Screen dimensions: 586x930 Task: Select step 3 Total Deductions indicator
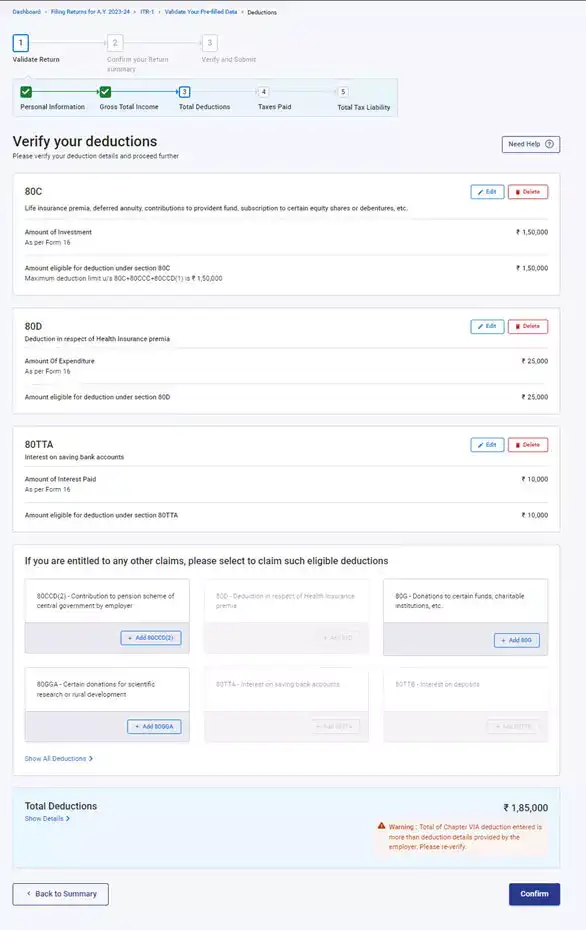pyautogui.click(x=184, y=92)
